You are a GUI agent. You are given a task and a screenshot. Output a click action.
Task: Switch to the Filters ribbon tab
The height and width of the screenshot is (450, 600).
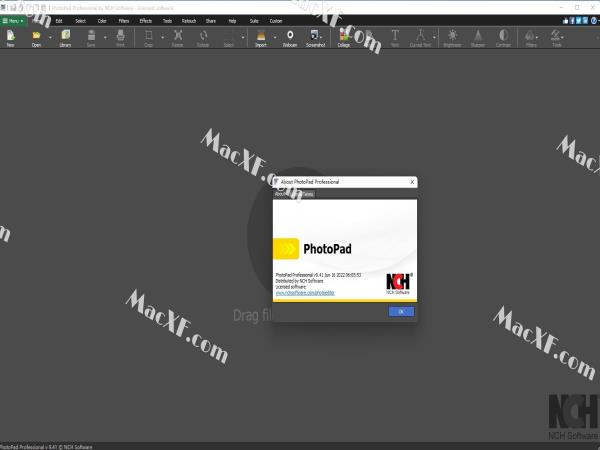coord(124,21)
